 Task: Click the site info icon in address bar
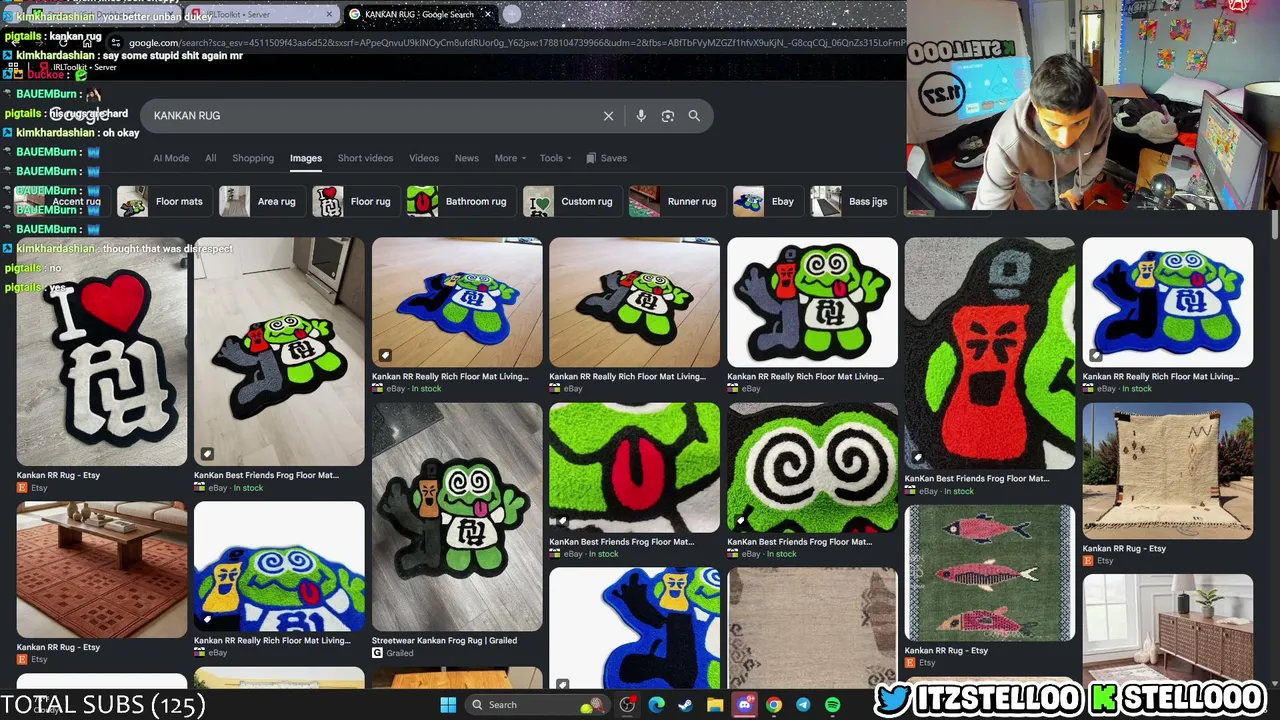pyautogui.click(x=116, y=43)
